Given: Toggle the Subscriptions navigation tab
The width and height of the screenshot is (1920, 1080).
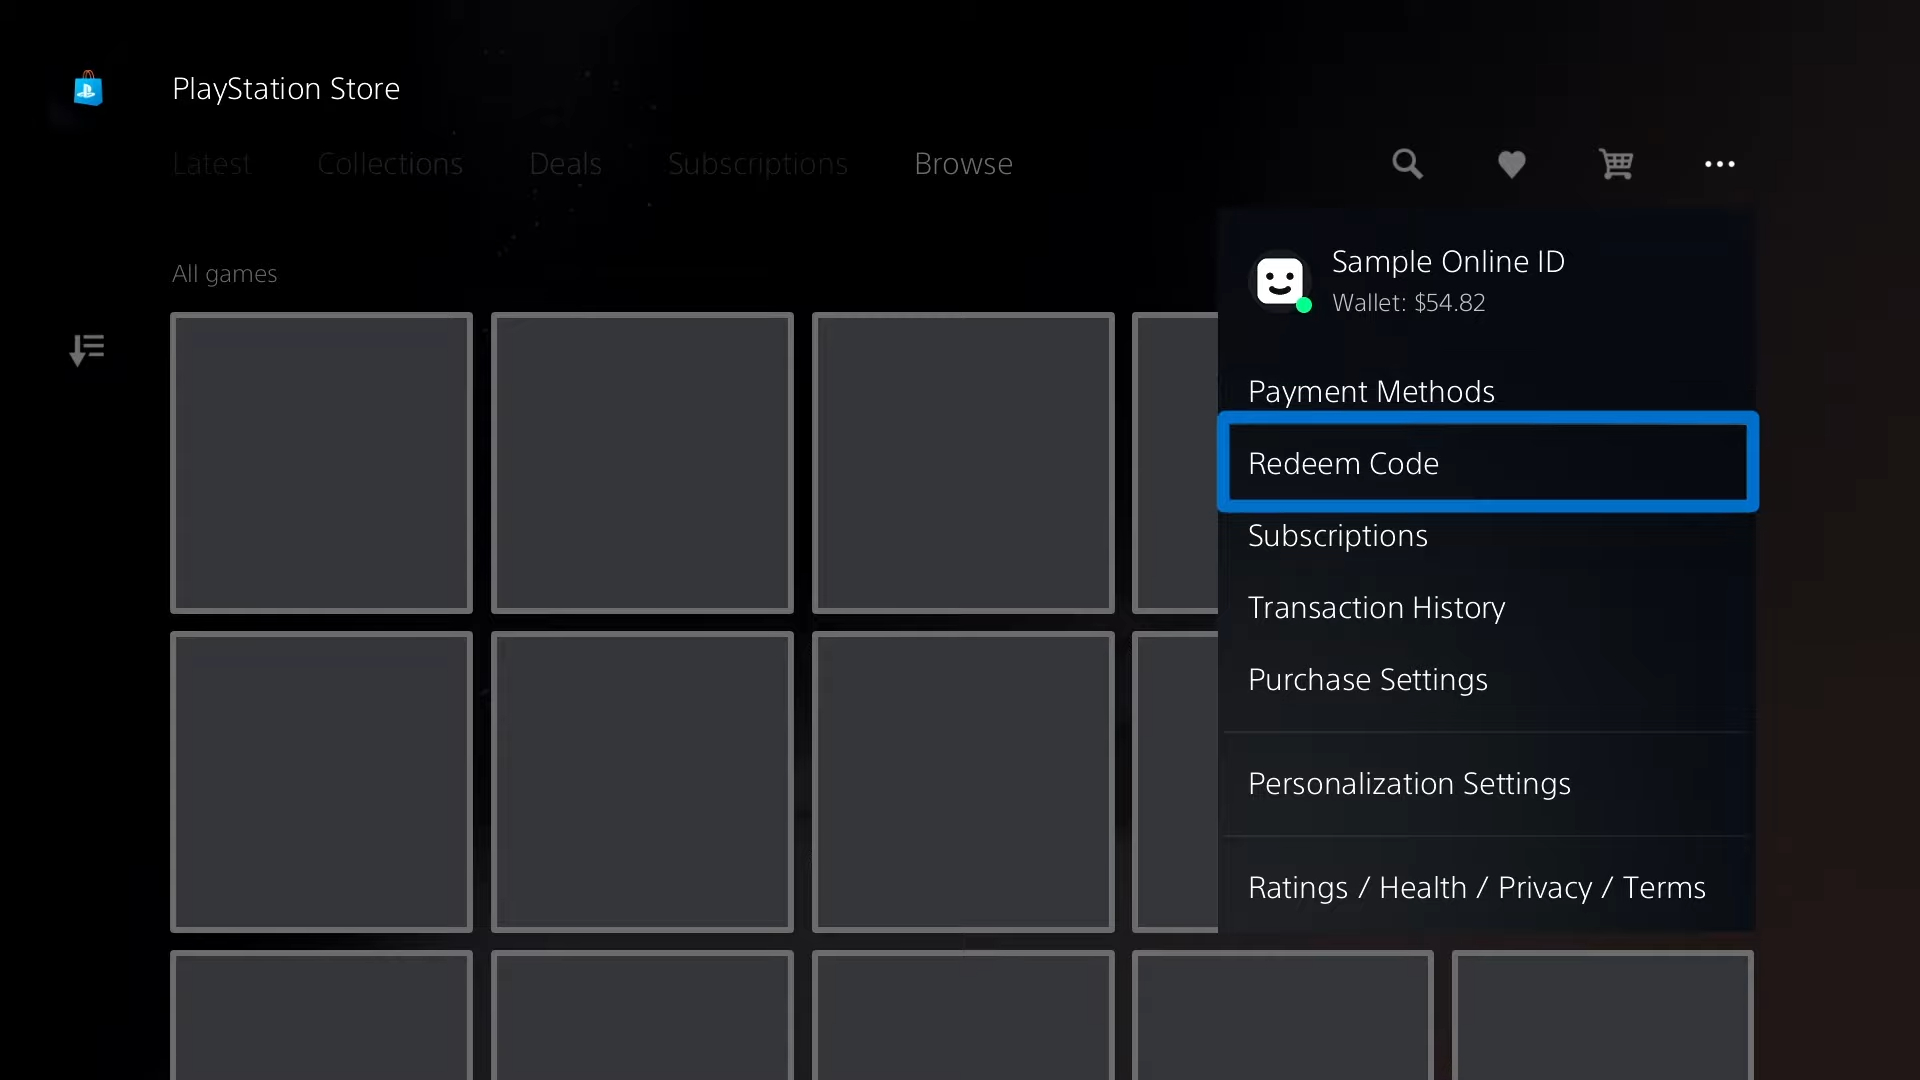Looking at the screenshot, I should tap(758, 162).
